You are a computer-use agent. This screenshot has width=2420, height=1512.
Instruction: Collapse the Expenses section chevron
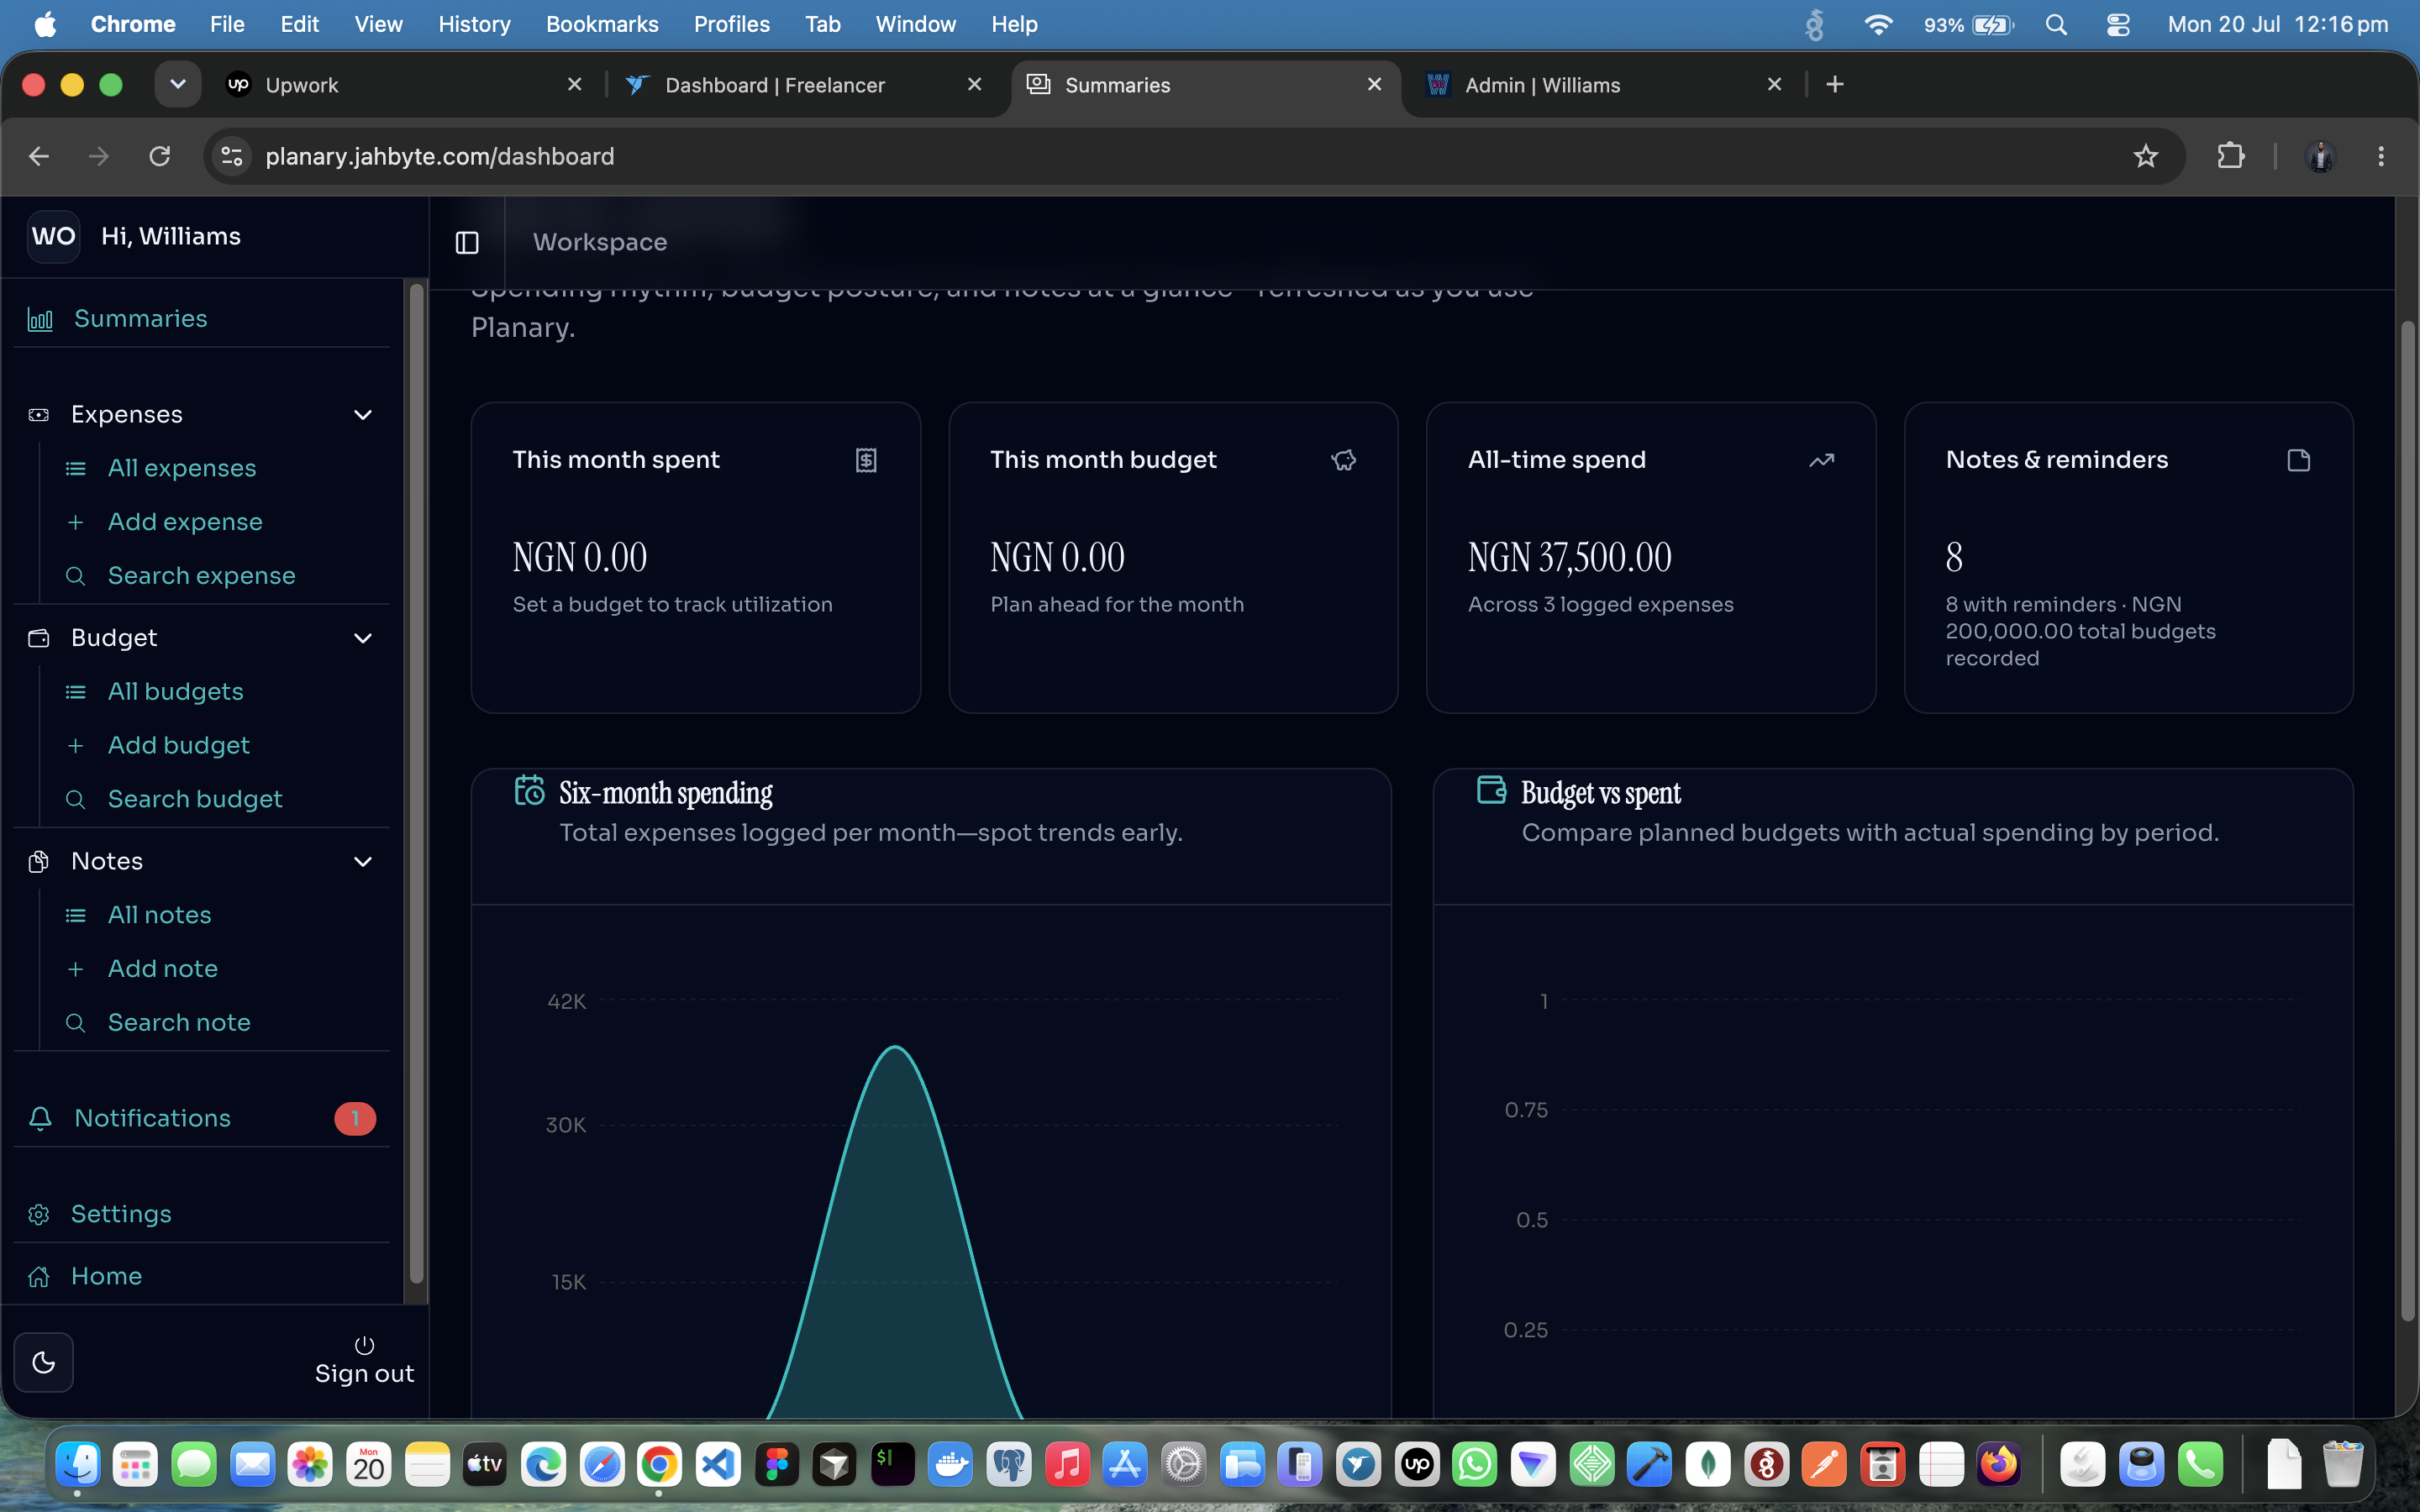tap(363, 415)
